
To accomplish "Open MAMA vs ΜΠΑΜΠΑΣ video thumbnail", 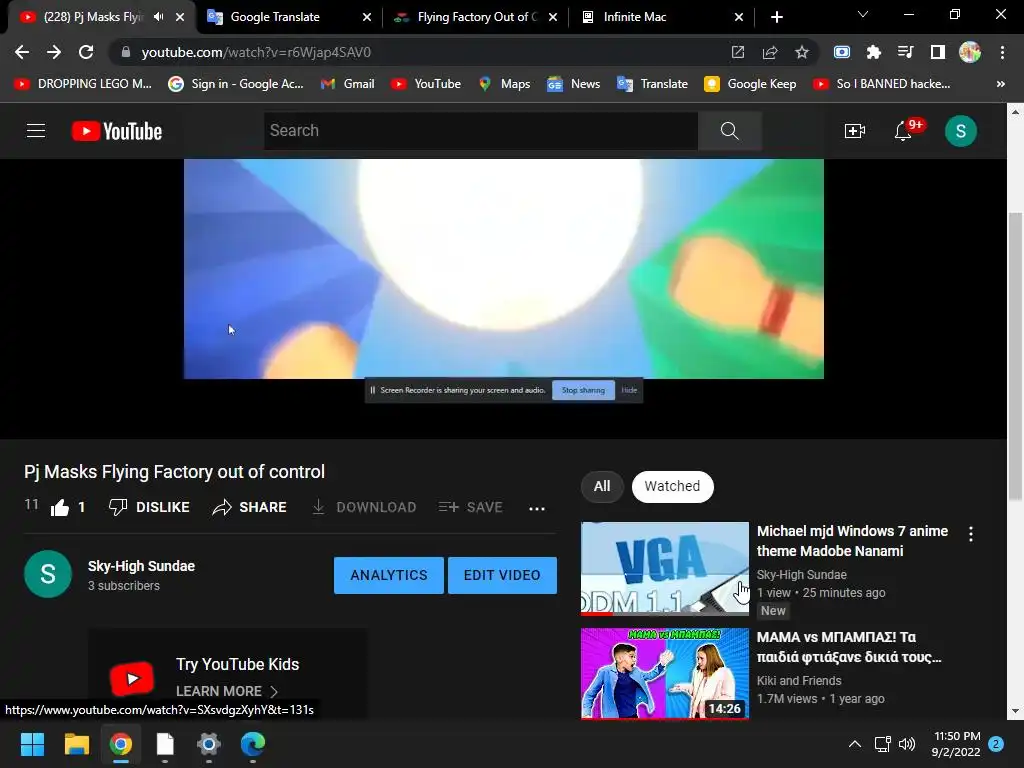I will [665, 673].
